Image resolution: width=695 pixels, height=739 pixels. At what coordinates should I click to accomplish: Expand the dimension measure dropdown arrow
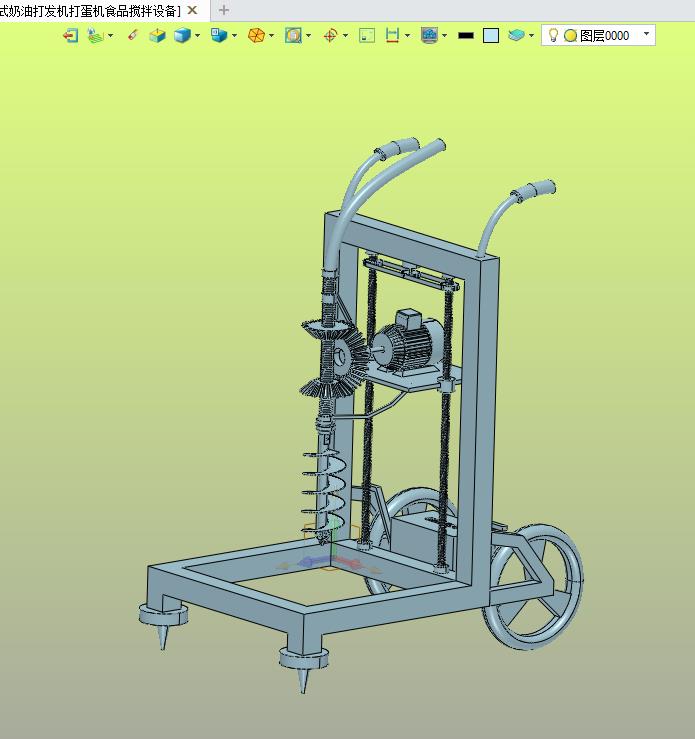click(408, 35)
